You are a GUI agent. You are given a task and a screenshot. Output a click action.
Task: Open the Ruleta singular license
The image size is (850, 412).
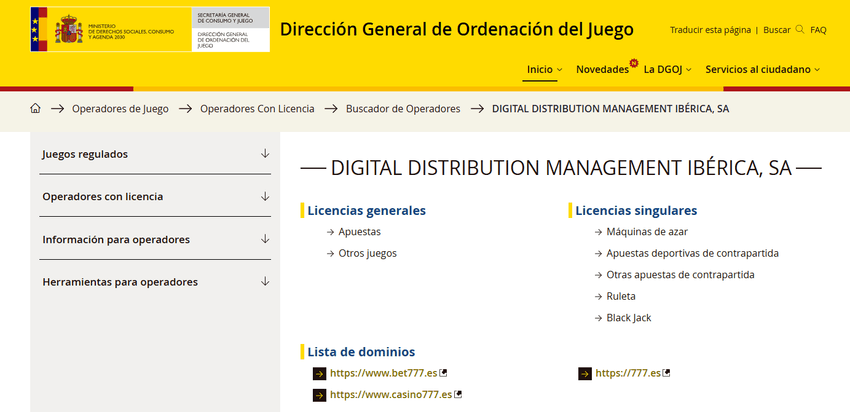click(621, 297)
